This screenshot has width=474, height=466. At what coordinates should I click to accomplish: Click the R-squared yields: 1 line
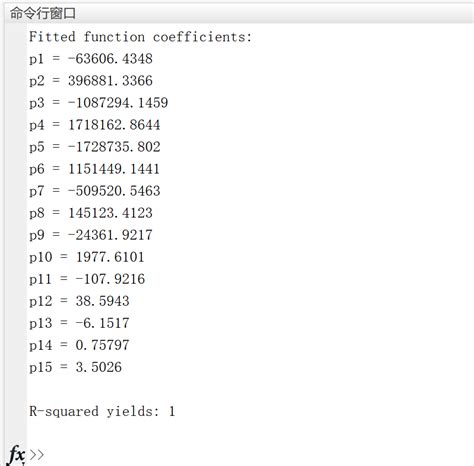pos(102,411)
